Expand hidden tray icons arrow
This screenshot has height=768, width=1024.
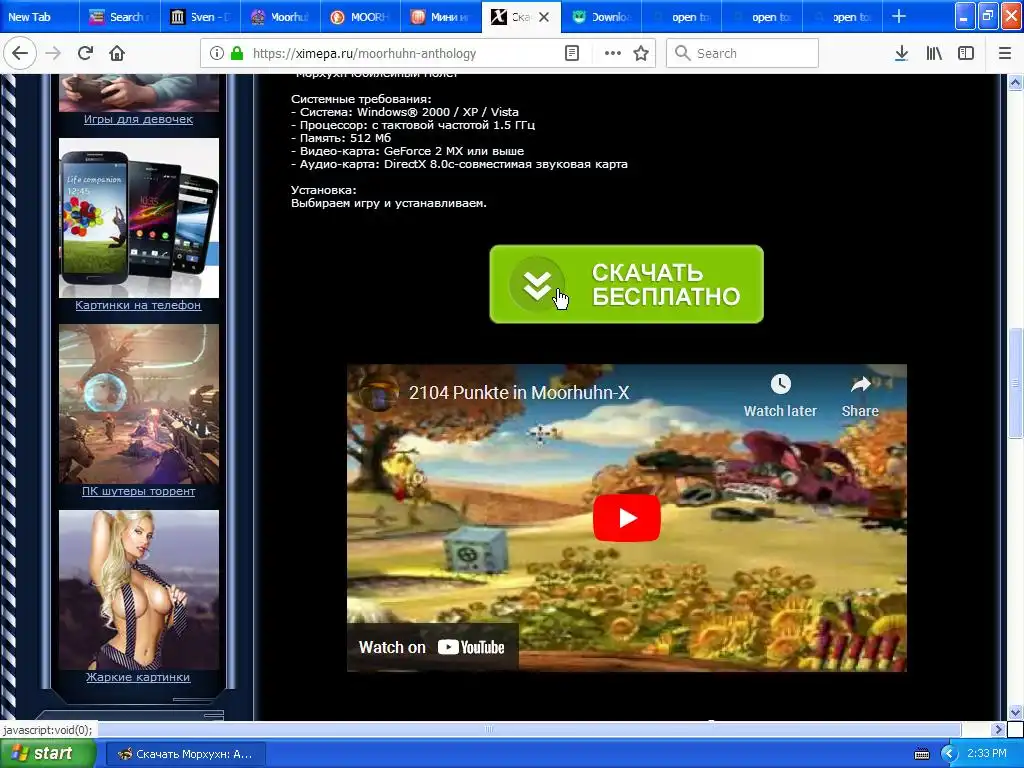click(x=949, y=754)
